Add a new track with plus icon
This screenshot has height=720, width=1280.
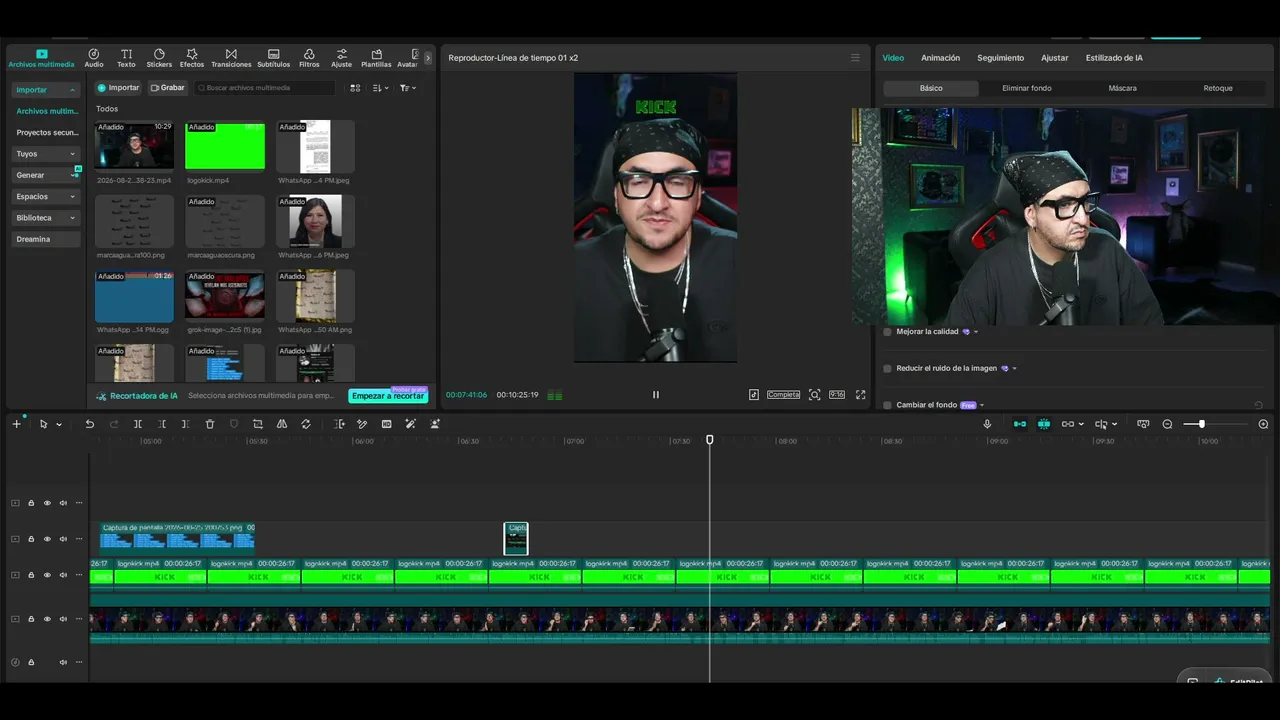pos(16,424)
